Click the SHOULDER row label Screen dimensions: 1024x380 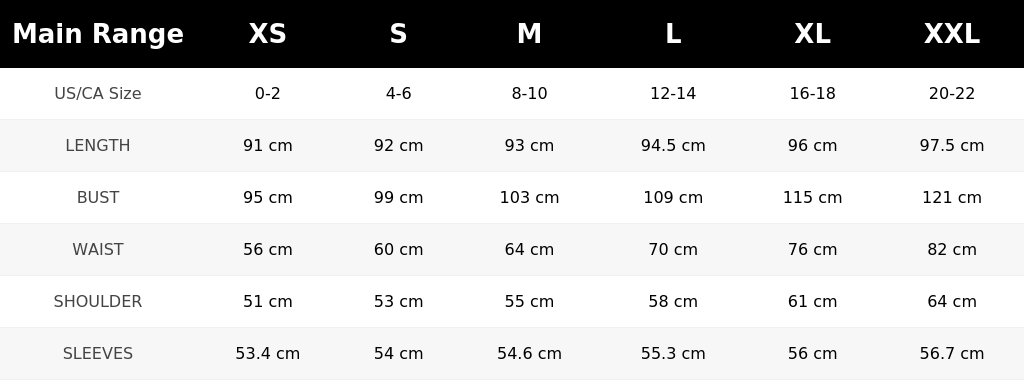(98, 302)
